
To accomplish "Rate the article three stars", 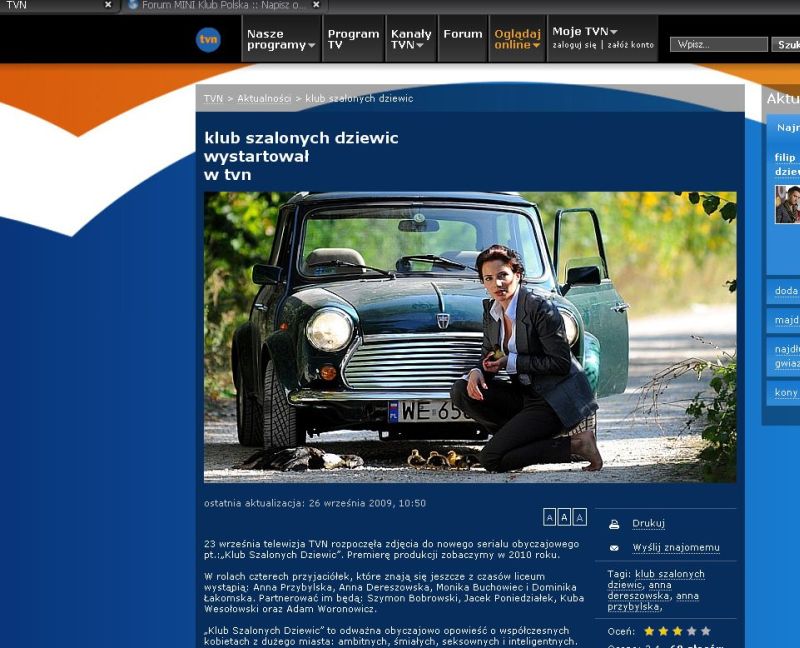I will click(x=678, y=631).
